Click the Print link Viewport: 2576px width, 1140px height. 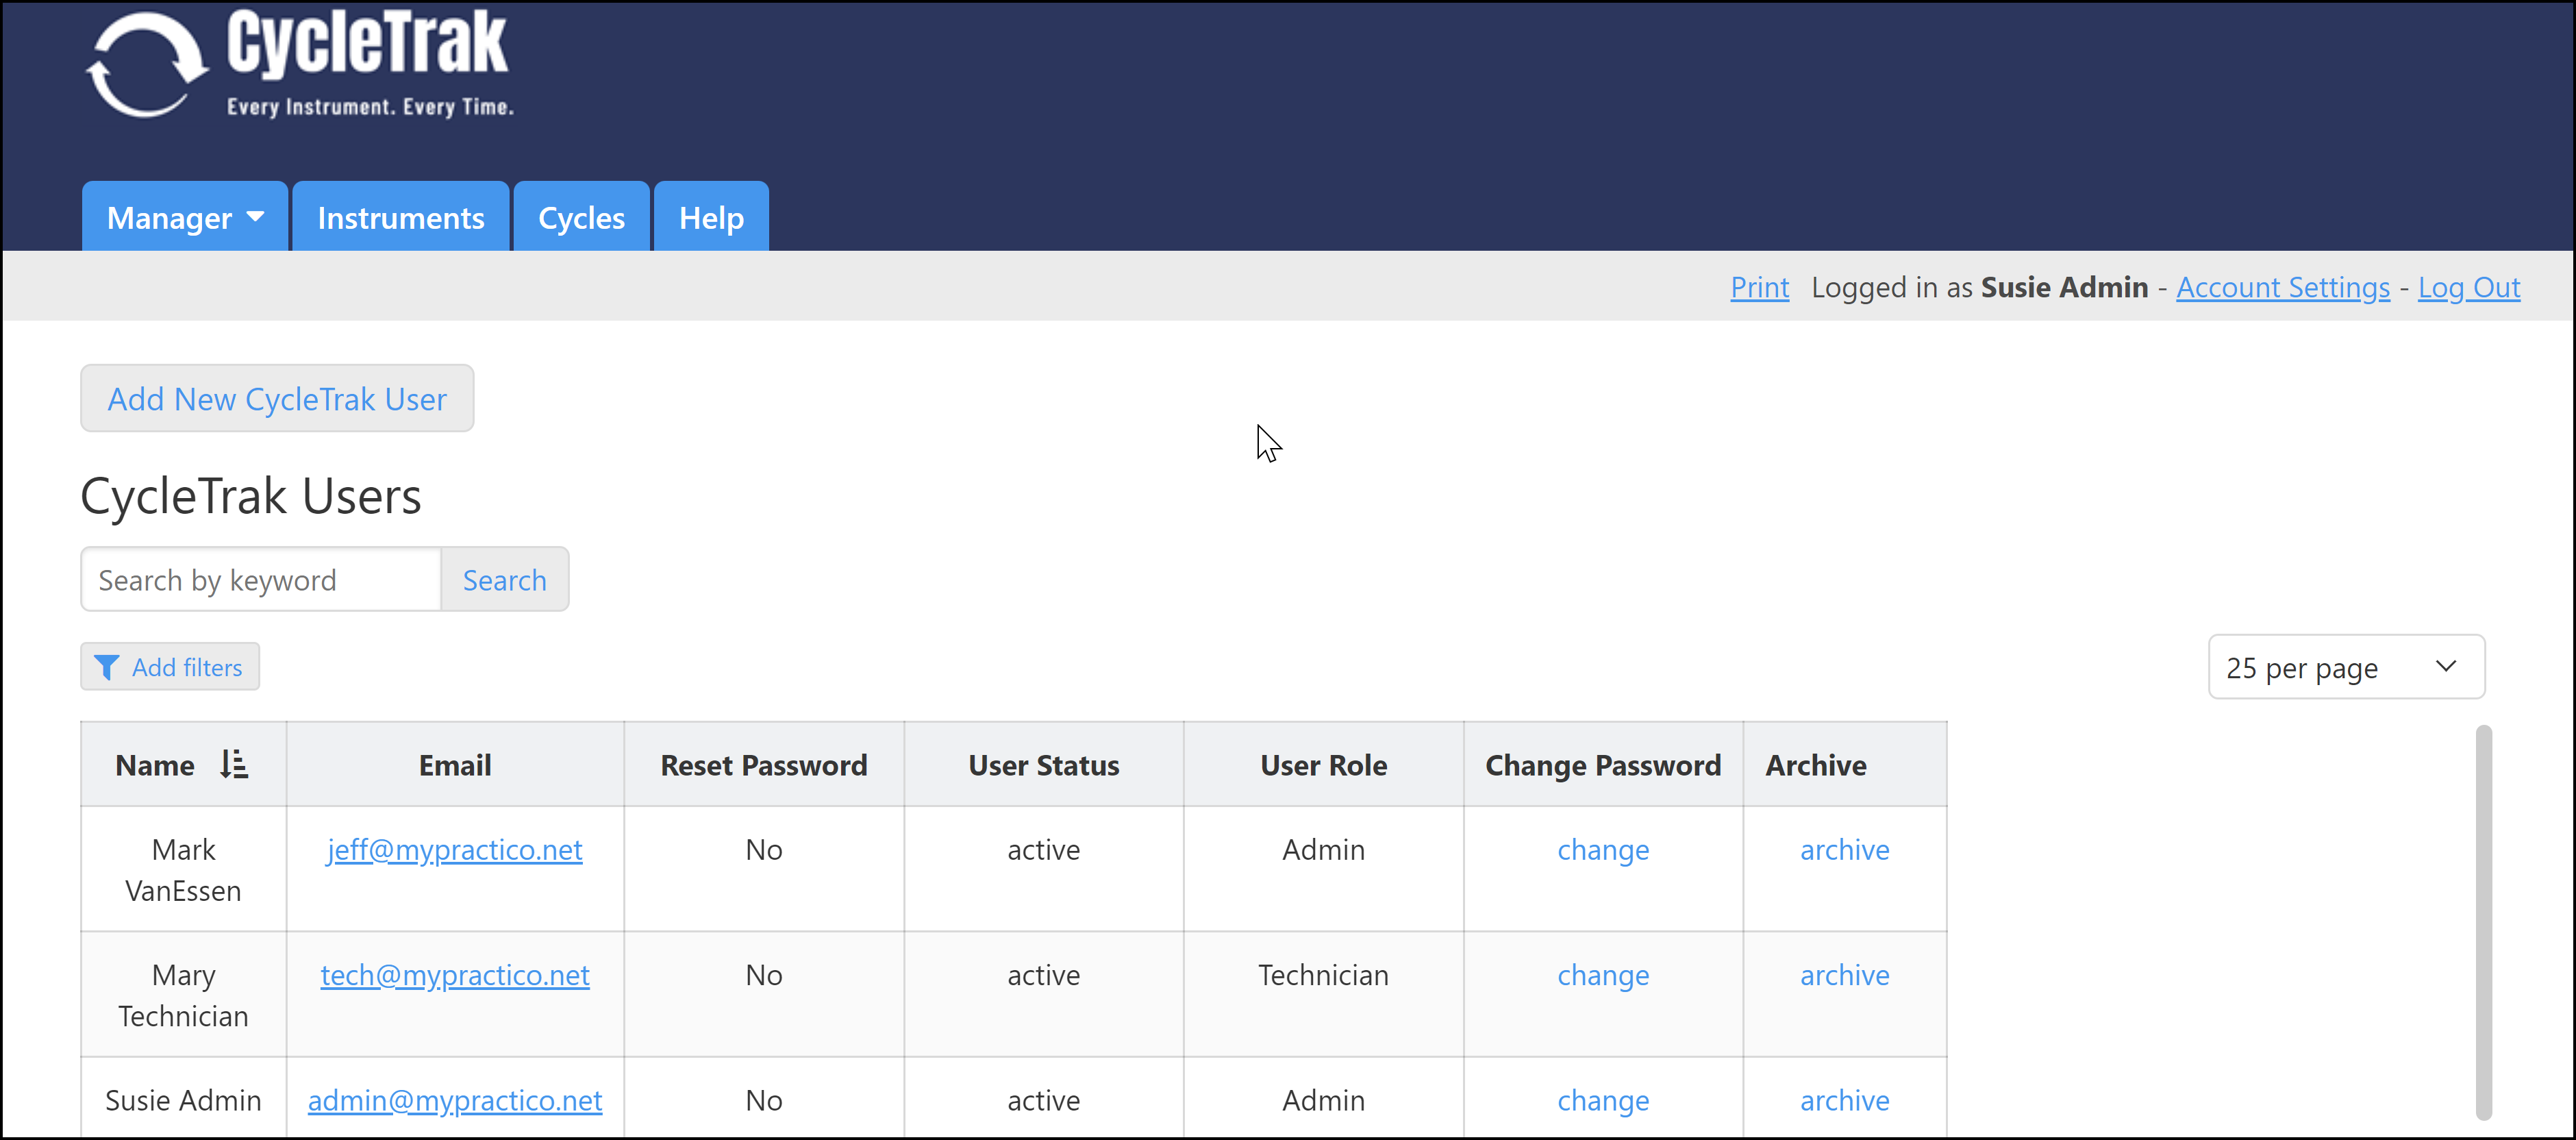point(1759,288)
